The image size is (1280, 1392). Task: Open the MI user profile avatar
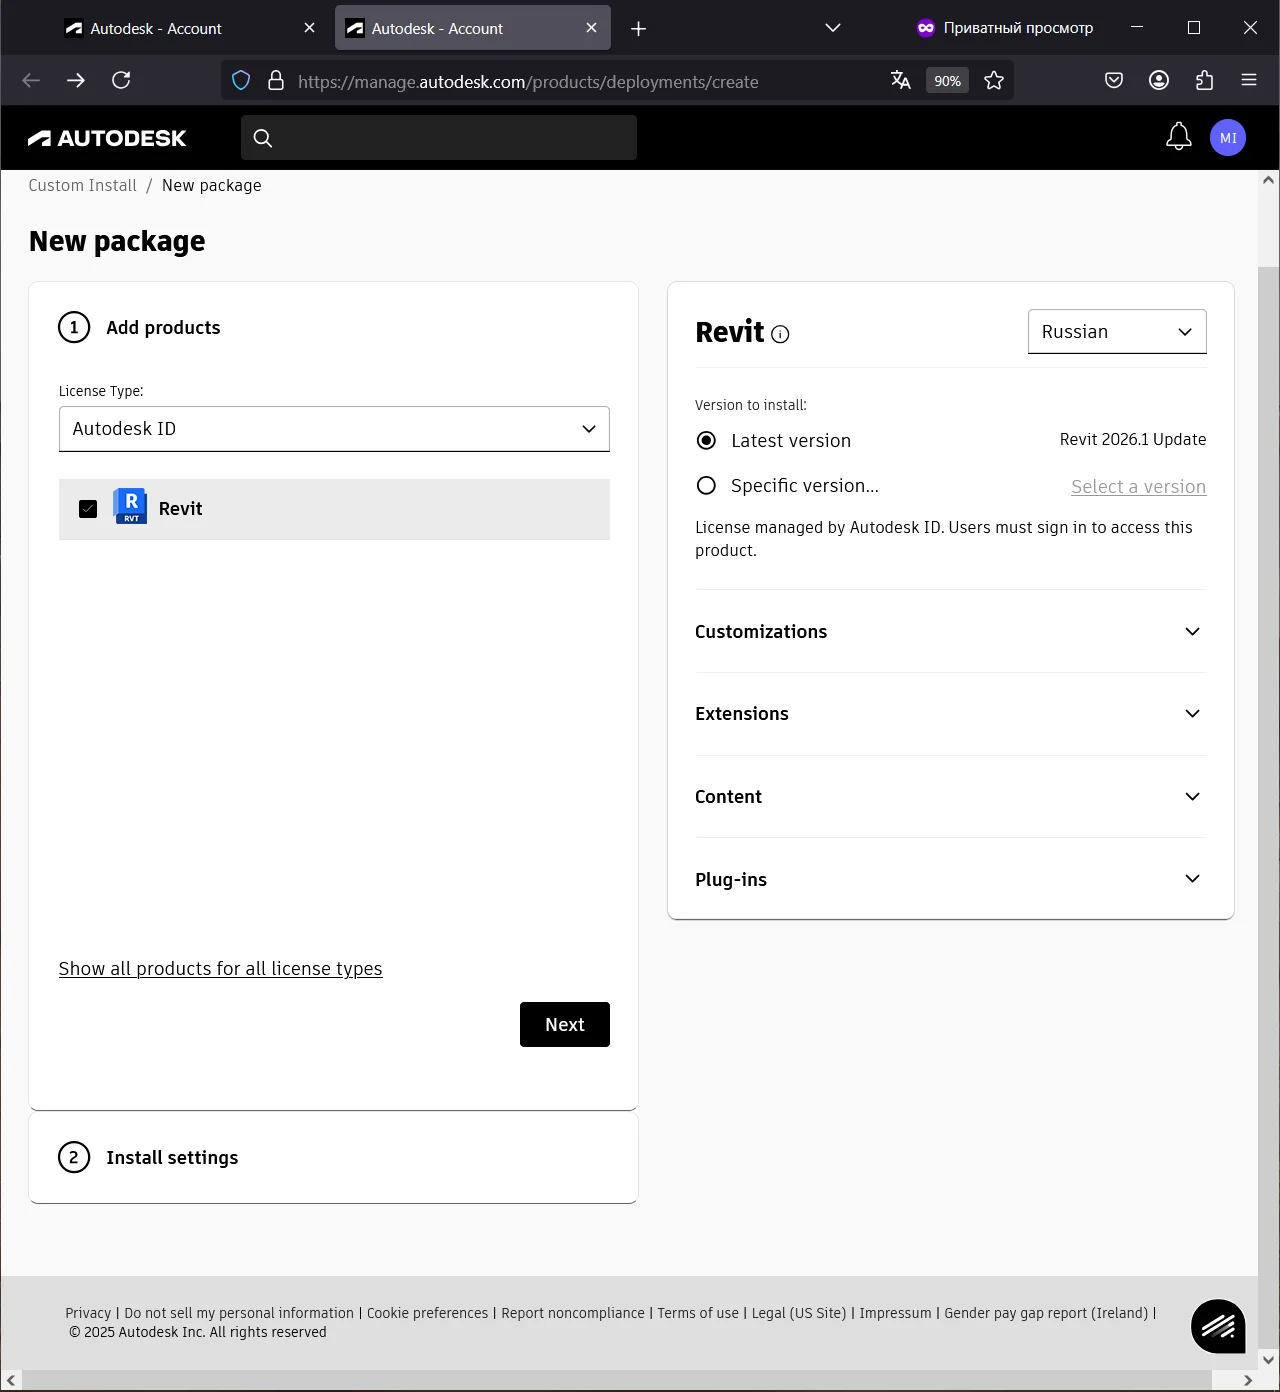(x=1227, y=138)
